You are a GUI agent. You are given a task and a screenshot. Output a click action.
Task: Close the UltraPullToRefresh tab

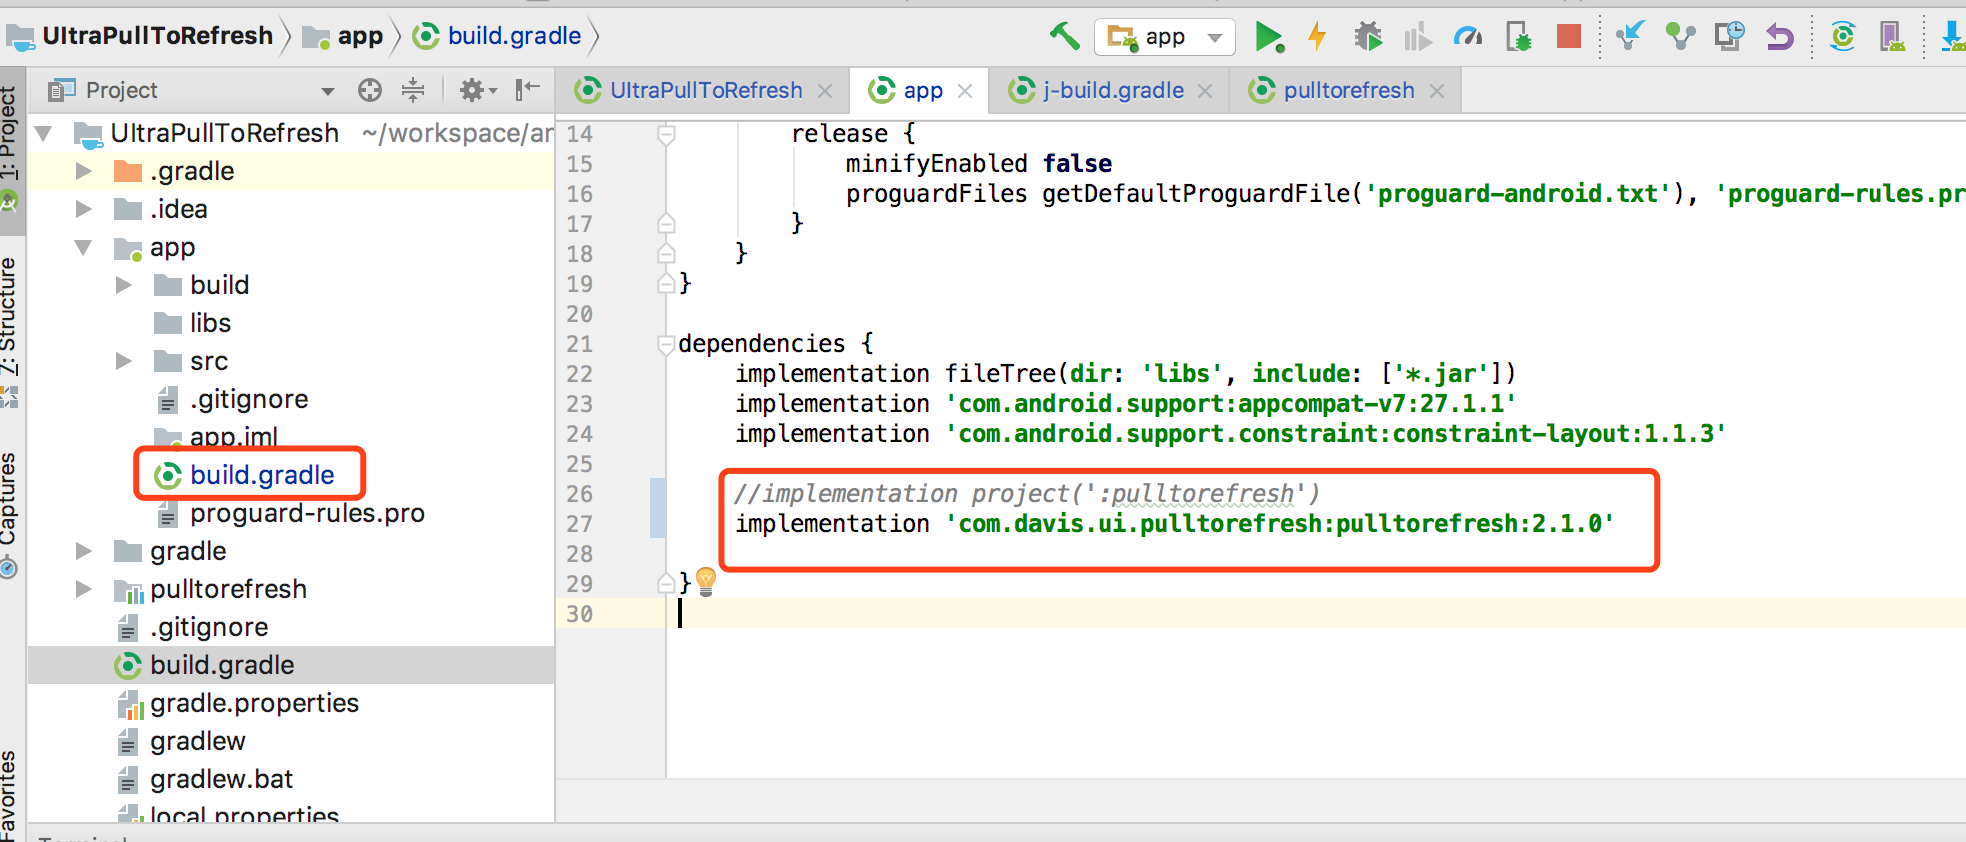pyautogui.click(x=825, y=91)
